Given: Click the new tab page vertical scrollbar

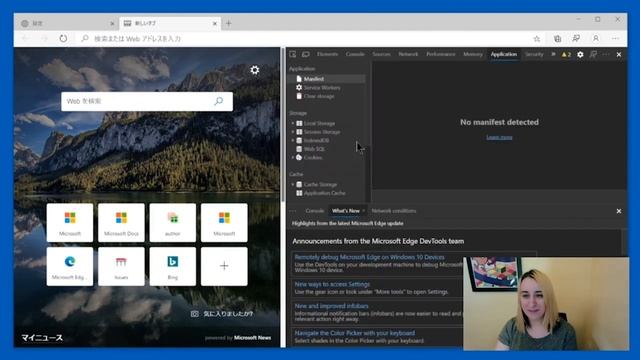Looking at the screenshot, I should (283, 124).
